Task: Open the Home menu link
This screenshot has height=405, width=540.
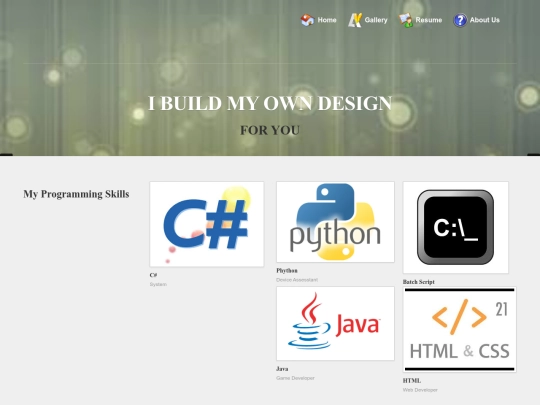Action: (327, 20)
